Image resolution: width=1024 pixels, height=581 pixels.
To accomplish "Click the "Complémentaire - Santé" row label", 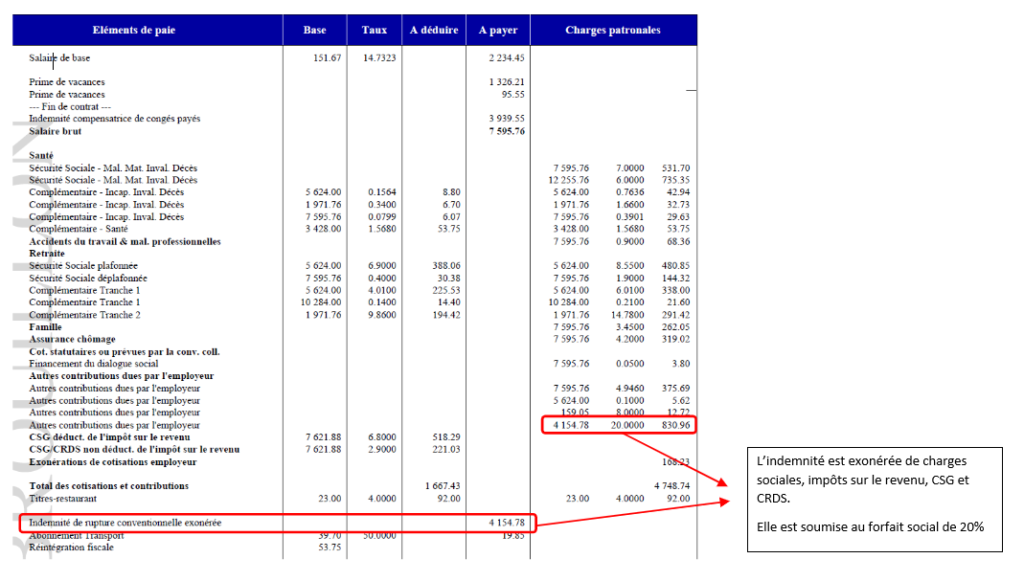I will (78, 229).
